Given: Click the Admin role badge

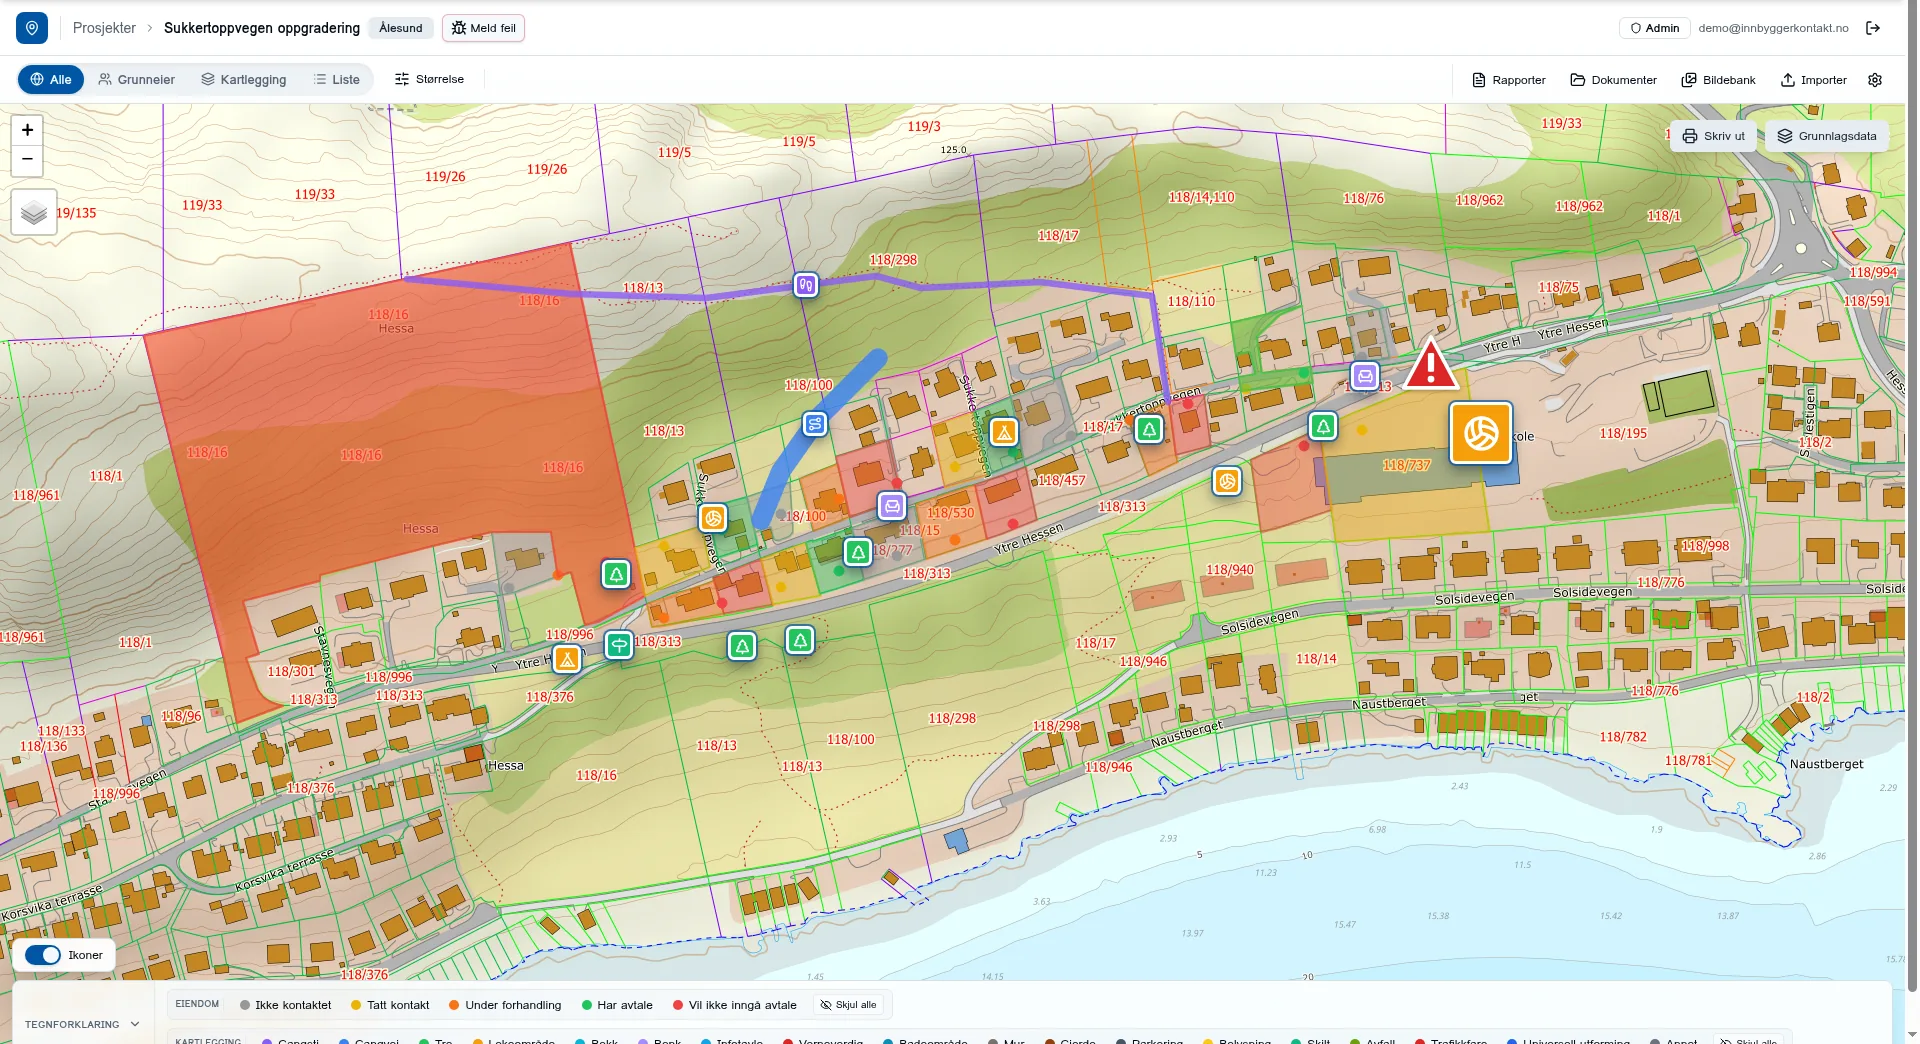Looking at the screenshot, I should pyautogui.click(x=1654, y=28).
